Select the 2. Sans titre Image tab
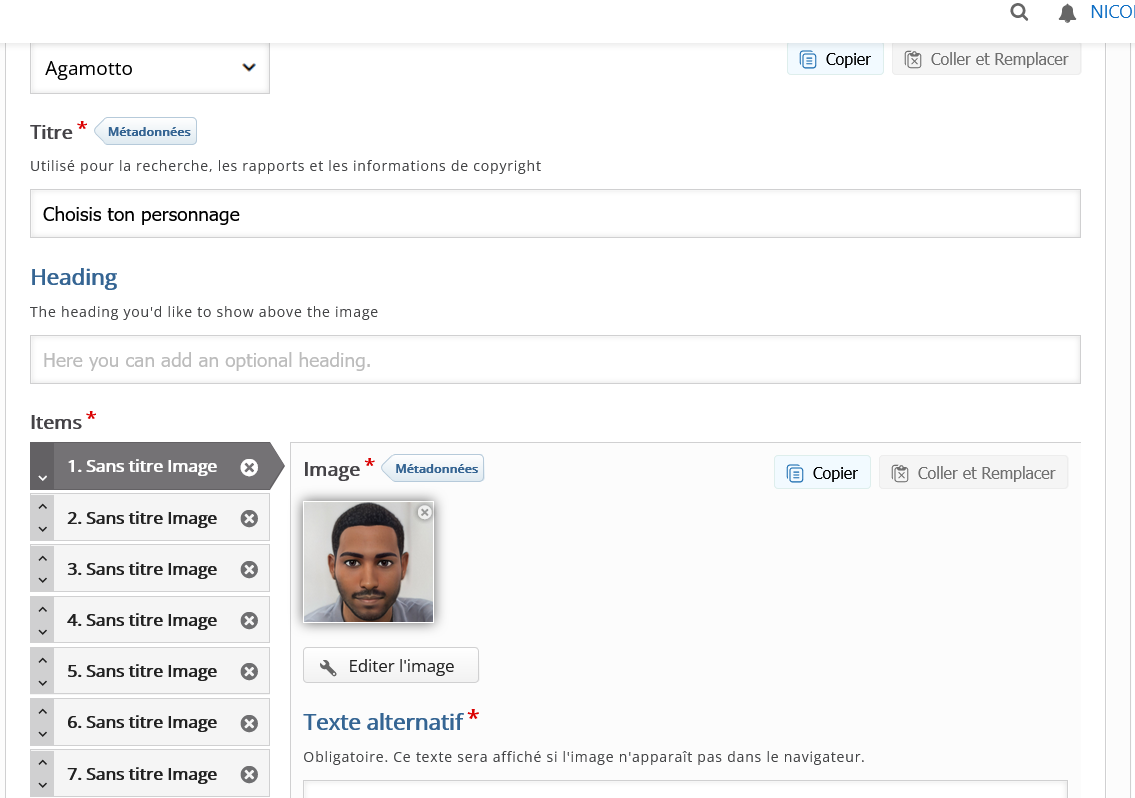Screen dimensions: 1135x798 [142, 518]
